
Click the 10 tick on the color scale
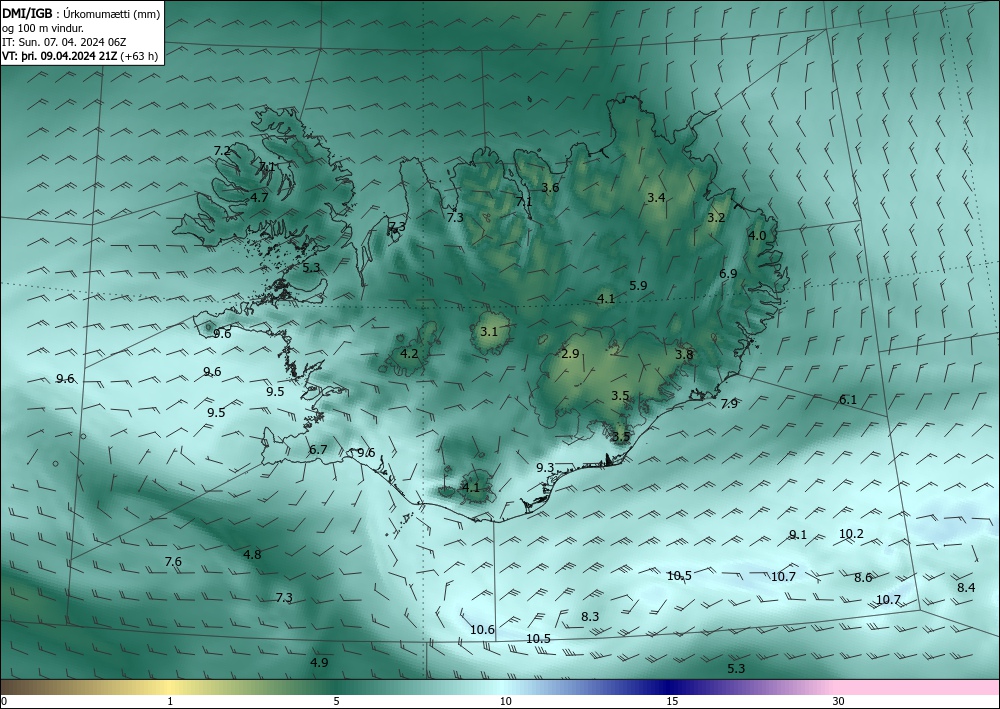tap(506, 701)
